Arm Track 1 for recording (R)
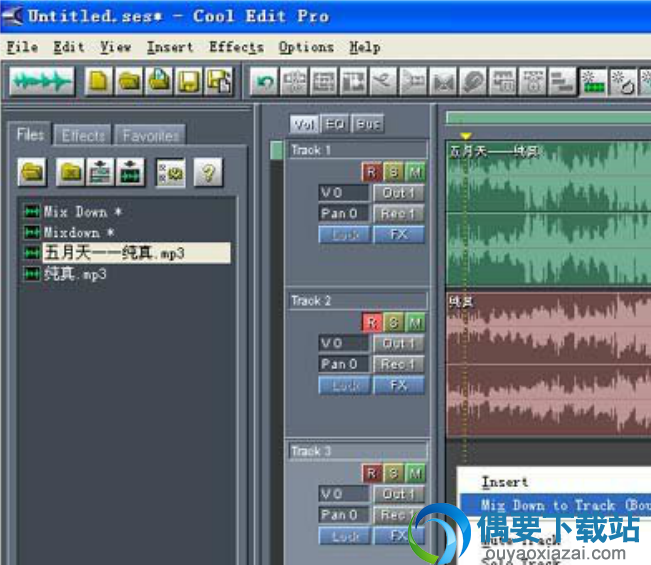The width and height of the screenshot is (651, 565). (x=372, y=172)
